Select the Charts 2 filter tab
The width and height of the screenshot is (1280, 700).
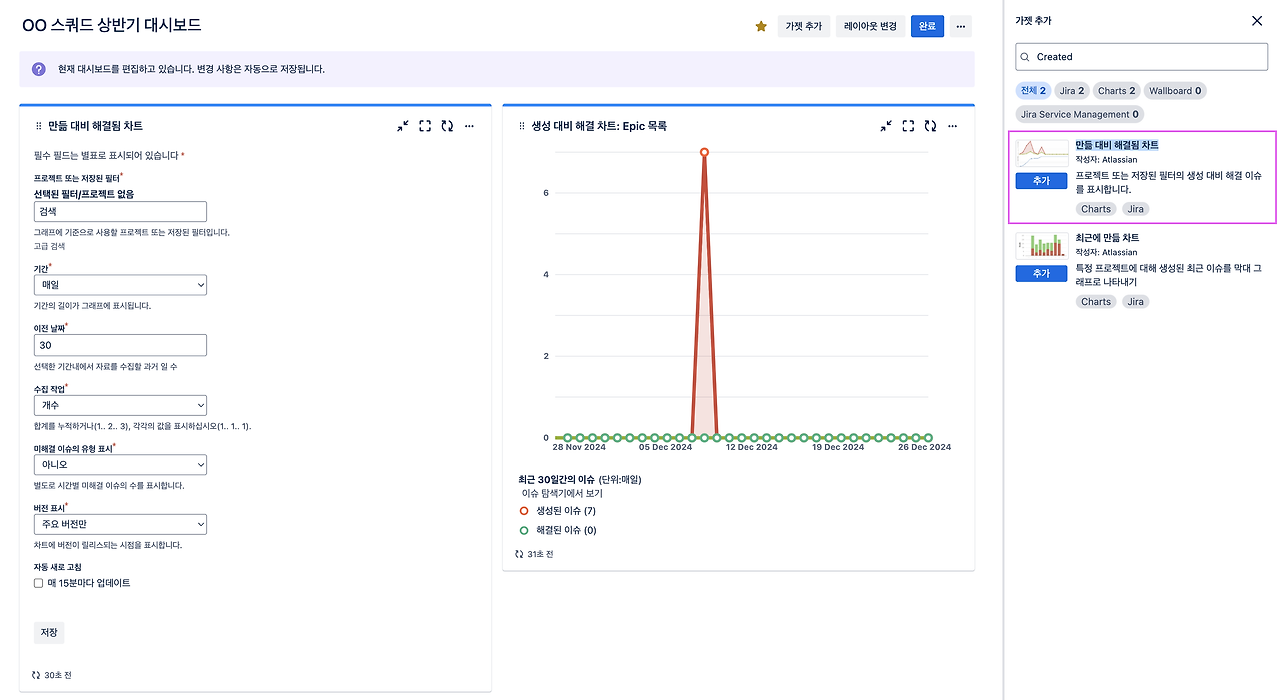1116,91
